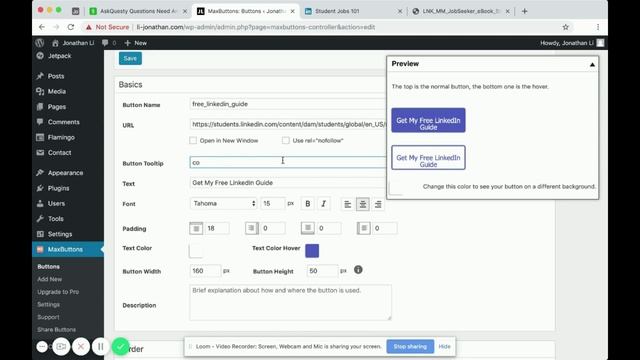Image resolution: width=640 pixels, height=360 pixels.
Task: Click the font size field
Action: (273, 203)
